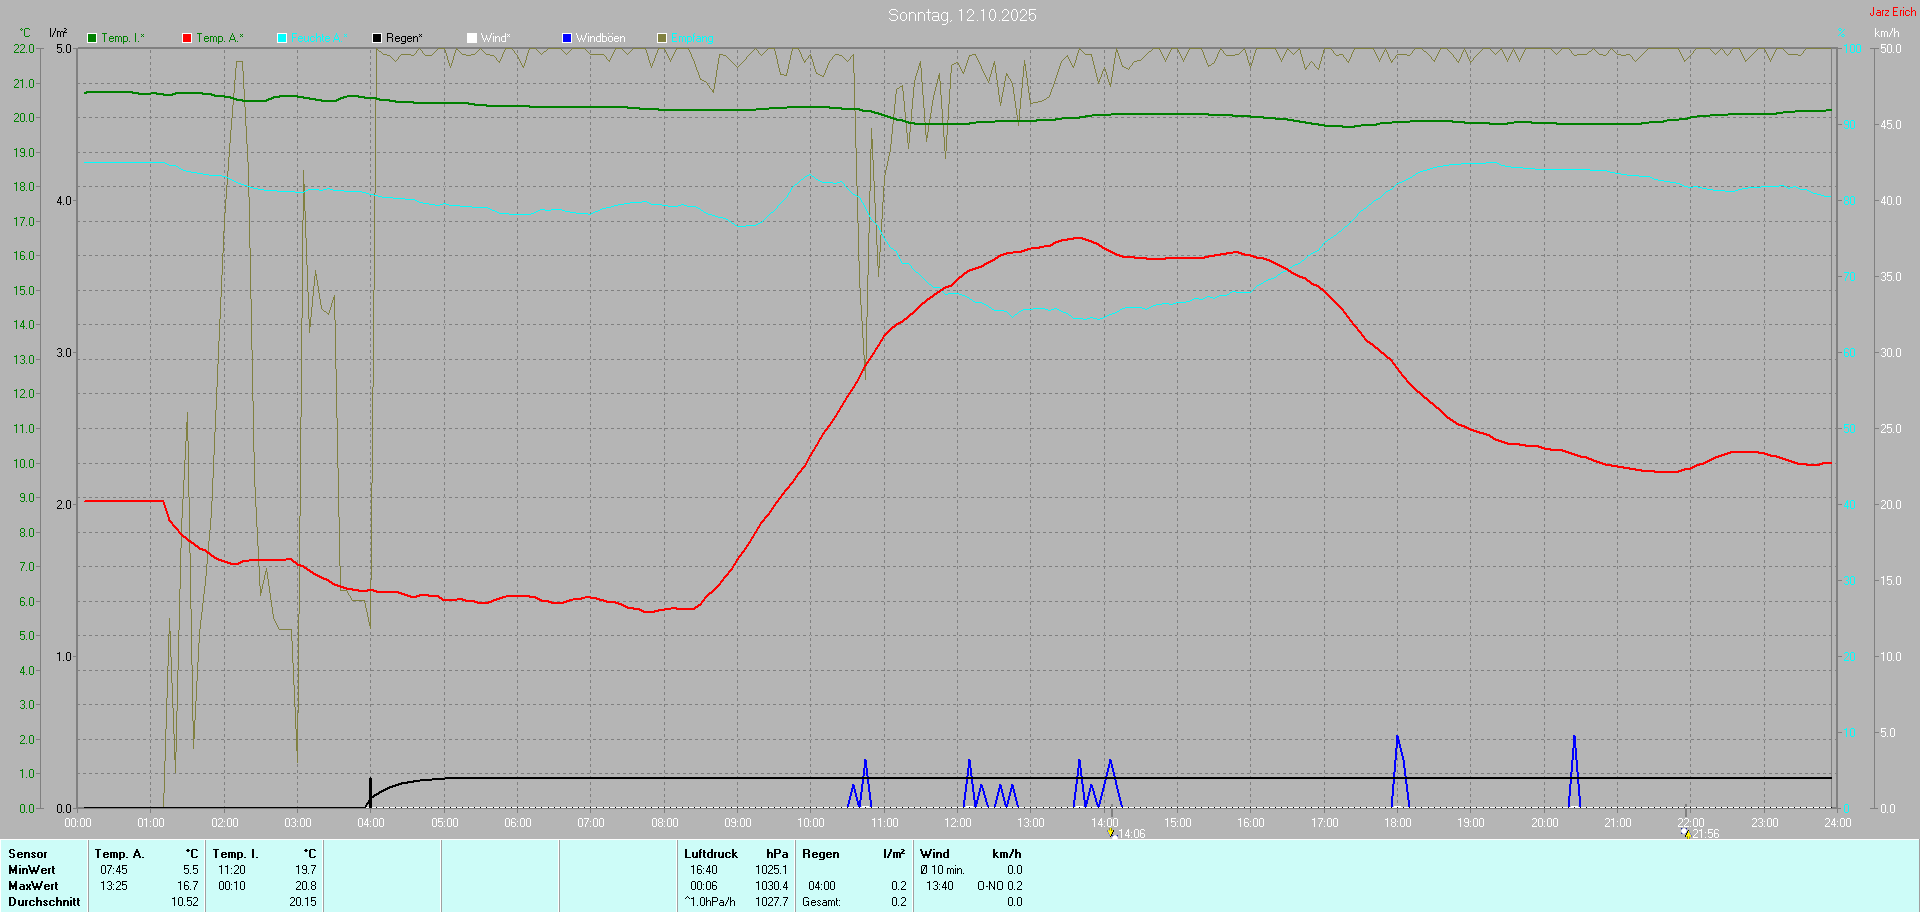Click the olive Empfang legend swatch

(662, 38)
